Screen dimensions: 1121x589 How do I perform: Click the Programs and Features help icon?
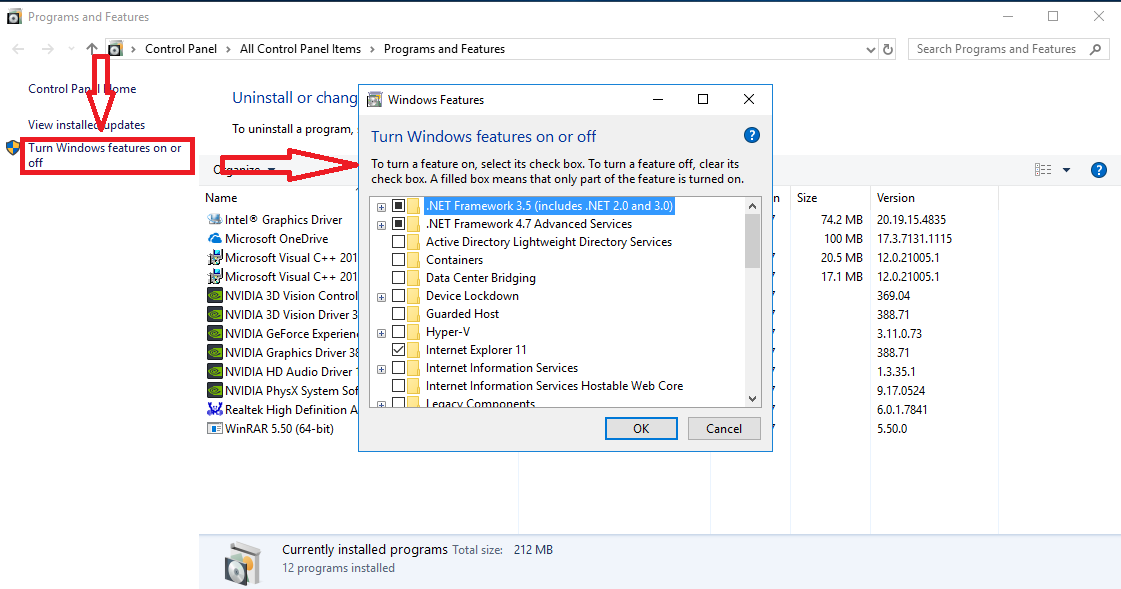tap(1099, 170)
